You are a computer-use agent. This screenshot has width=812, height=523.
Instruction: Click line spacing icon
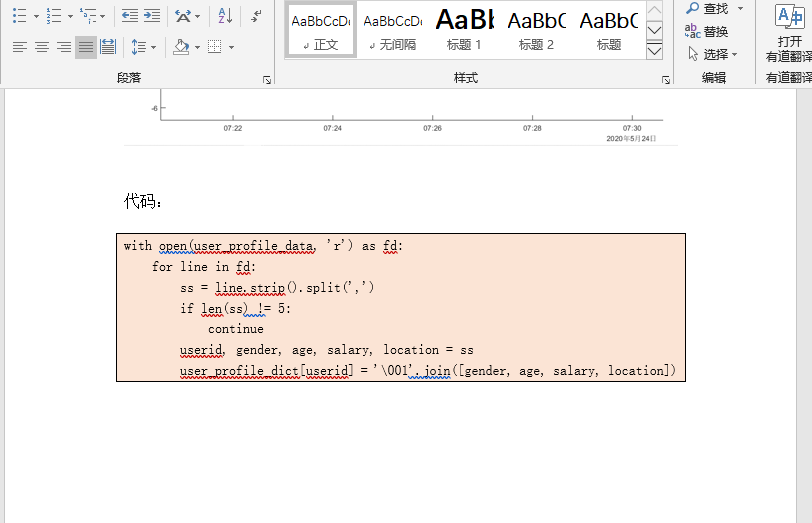click(x=138, y=47)
